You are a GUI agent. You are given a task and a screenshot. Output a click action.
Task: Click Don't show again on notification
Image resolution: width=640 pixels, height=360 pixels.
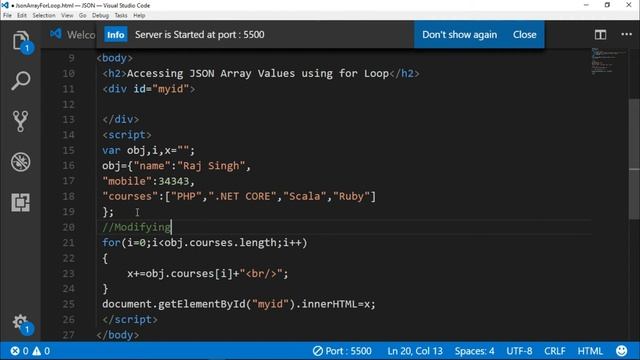[x=459, y=35]
